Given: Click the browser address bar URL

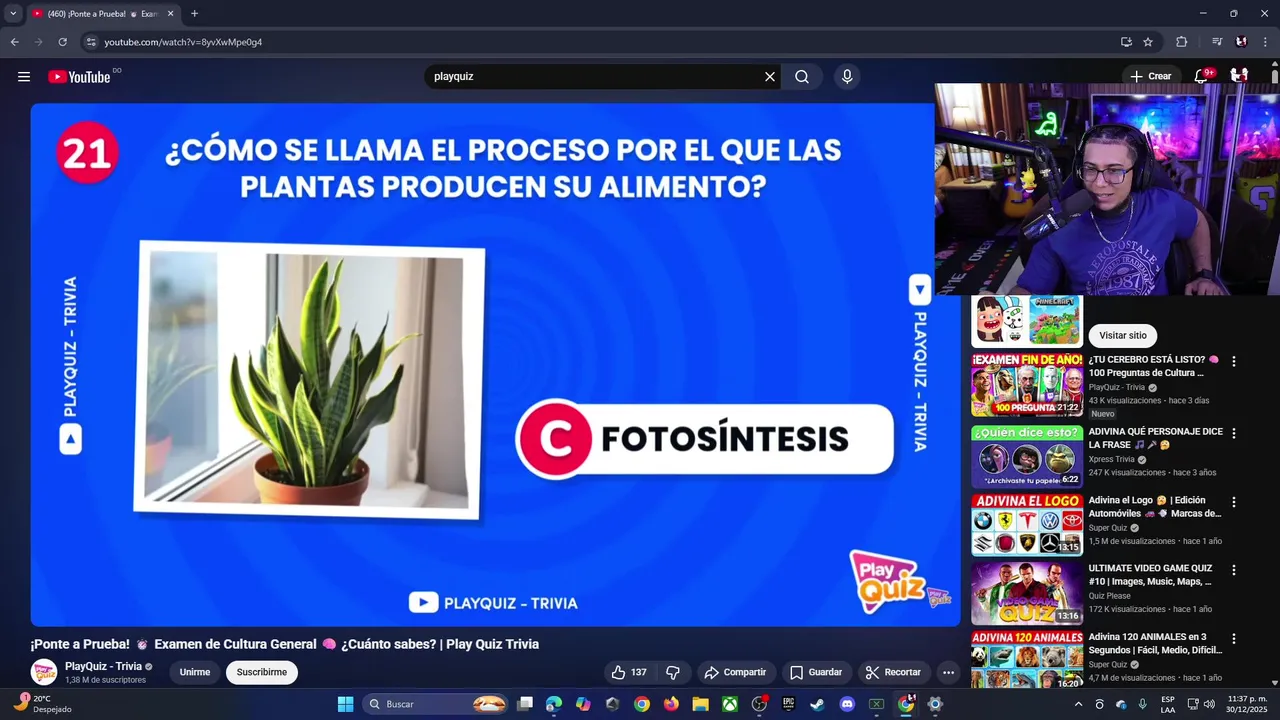Looking at the screenshot, I should point(183,42).
